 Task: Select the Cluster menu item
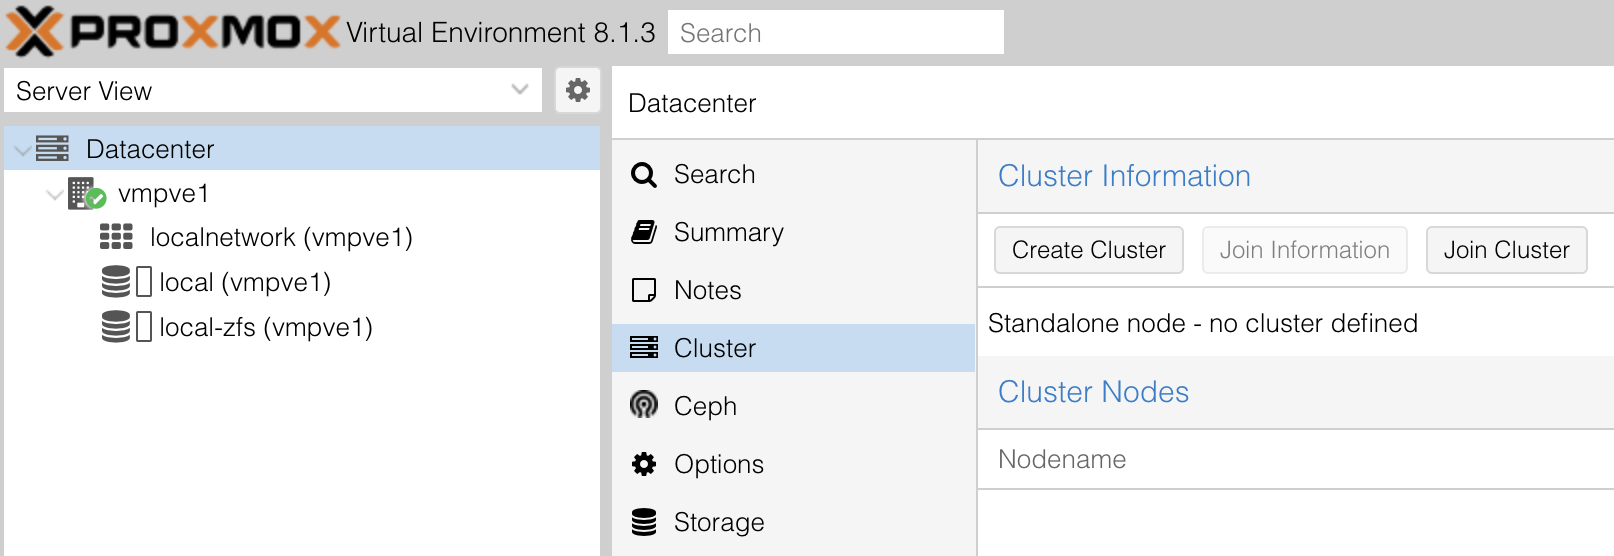tap(714, 348)
